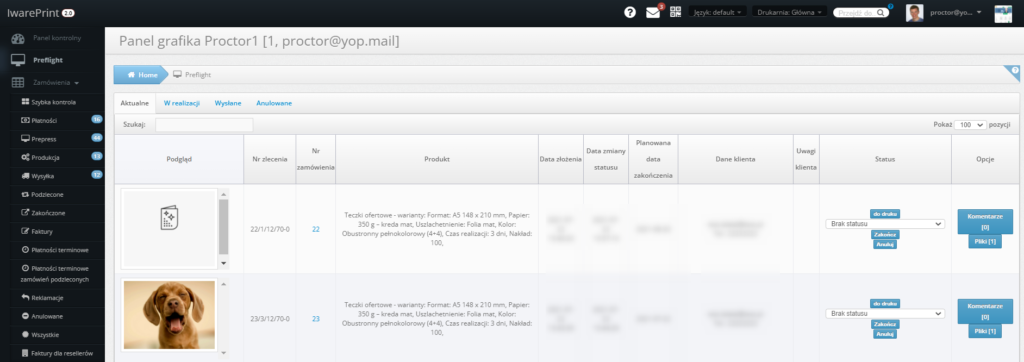Click Anuluj button for order 22
The width and height of the screenshot is (1024, 362).
tap(885, 244)
